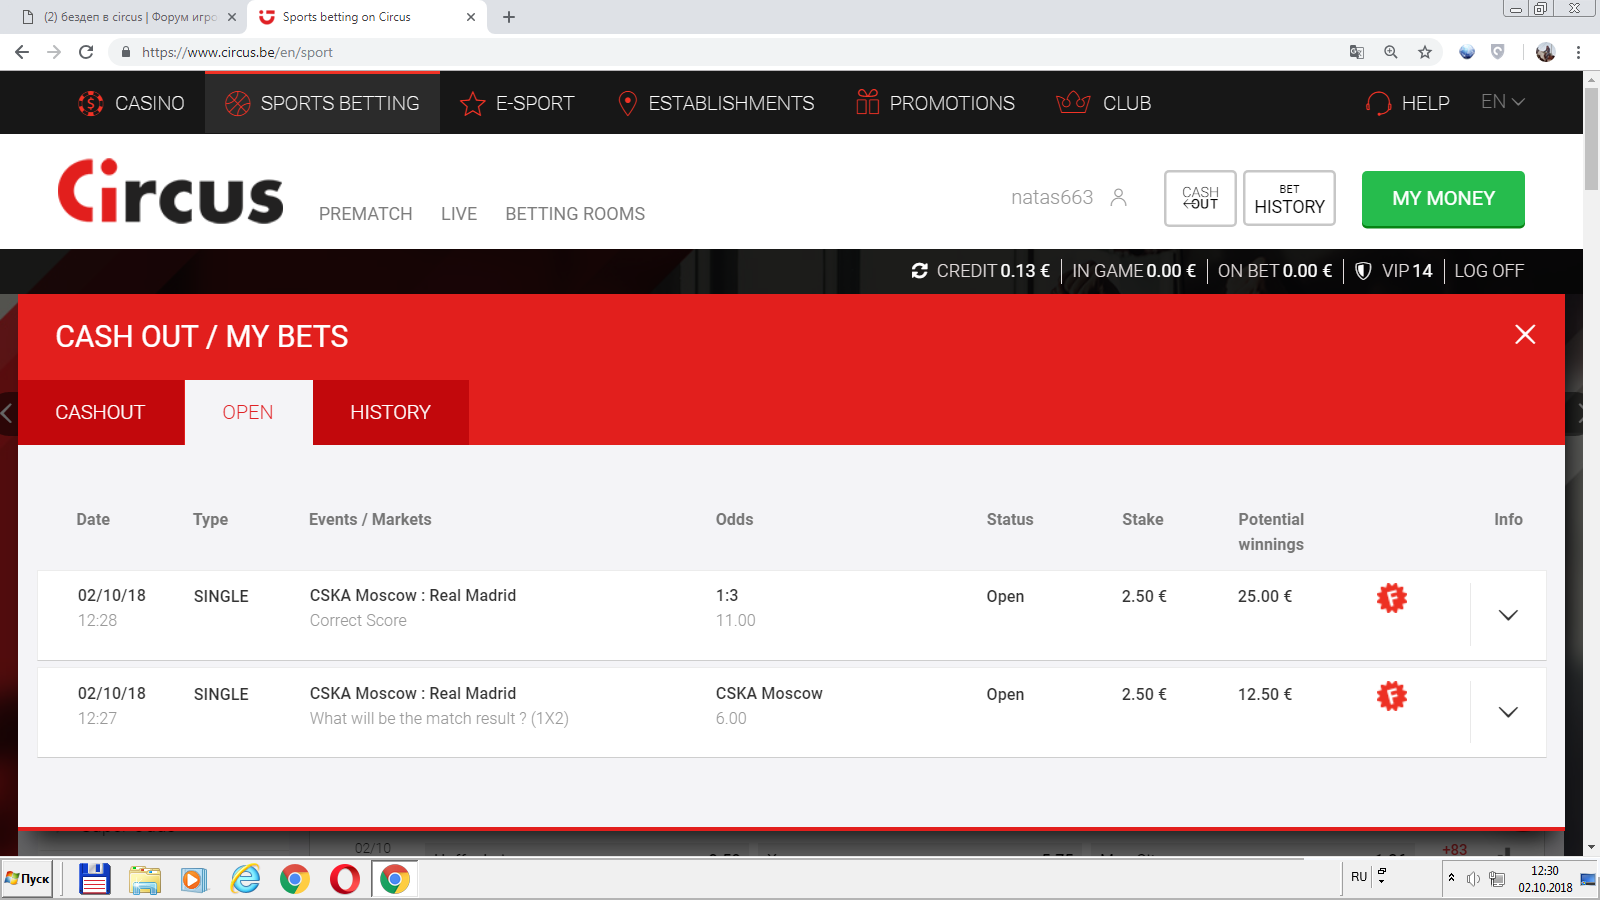This screenshot has width=1600, height=900.
Task: Click the potential winnings 25.00 € value
Action: (1265, 596)
